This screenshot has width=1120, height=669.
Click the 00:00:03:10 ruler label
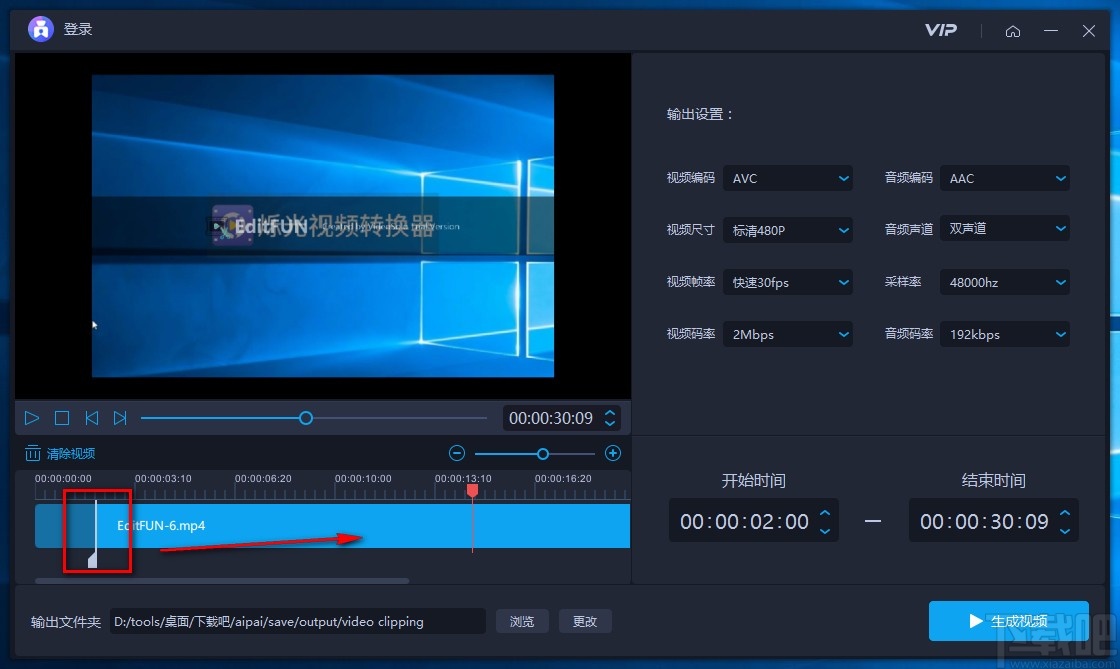[163, 478]
